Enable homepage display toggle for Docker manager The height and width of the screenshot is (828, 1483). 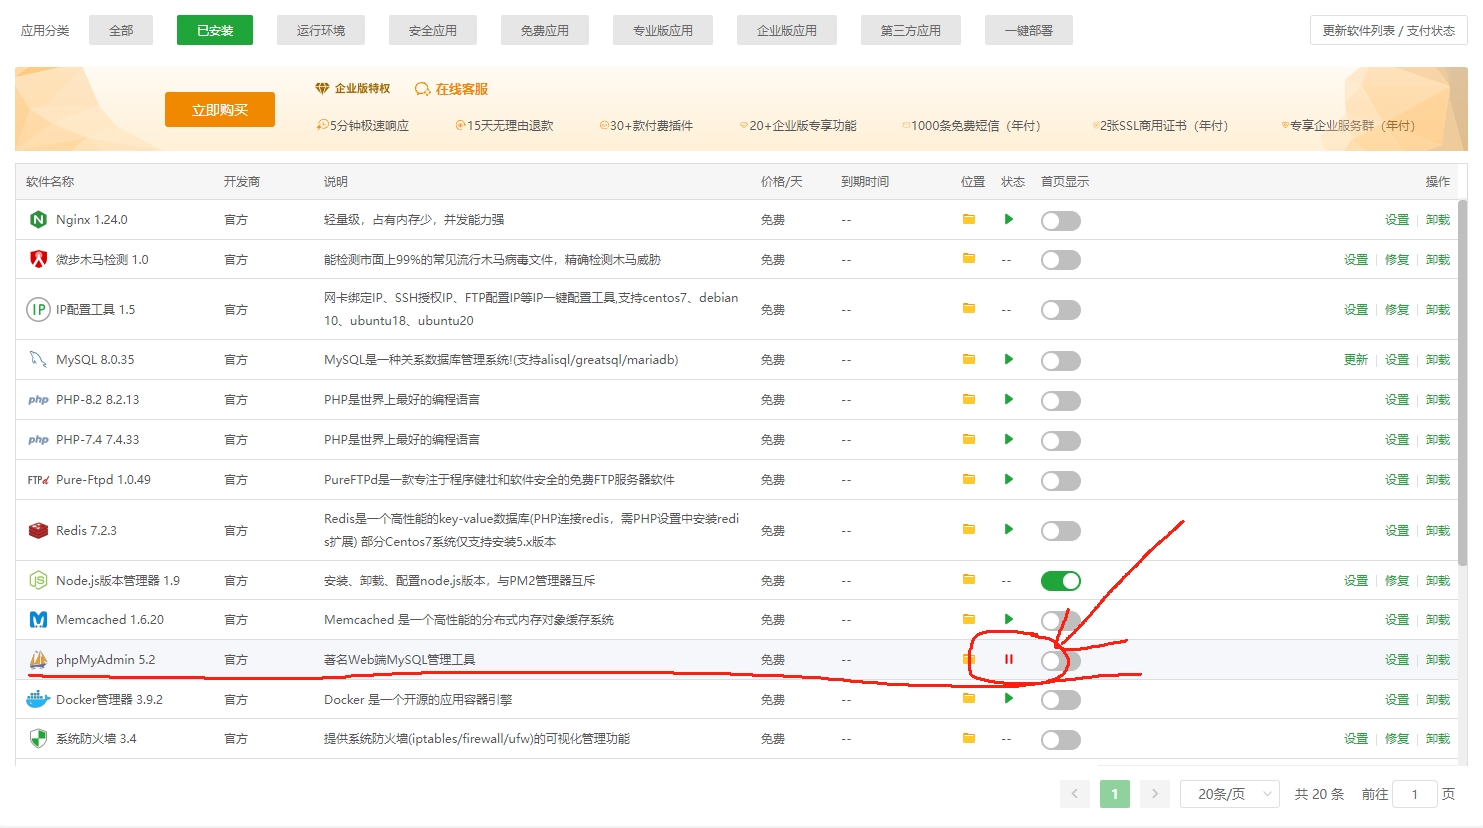1060,700
